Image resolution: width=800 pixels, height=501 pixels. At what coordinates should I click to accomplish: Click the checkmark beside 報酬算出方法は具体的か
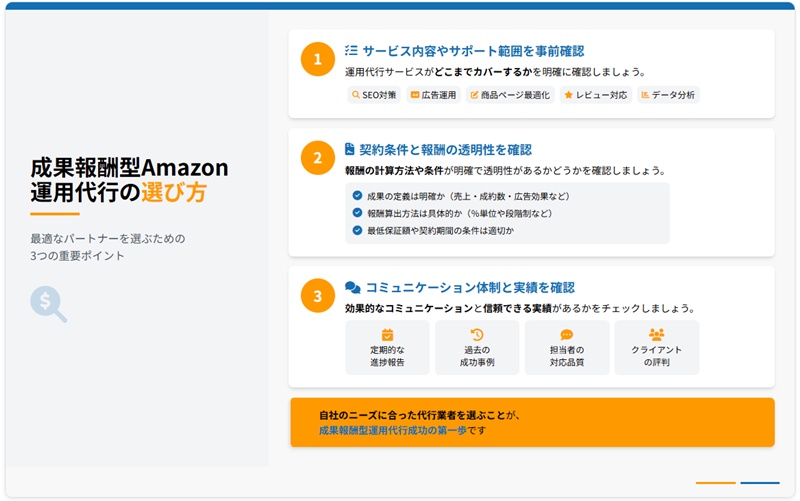click(x=357, y=213)
